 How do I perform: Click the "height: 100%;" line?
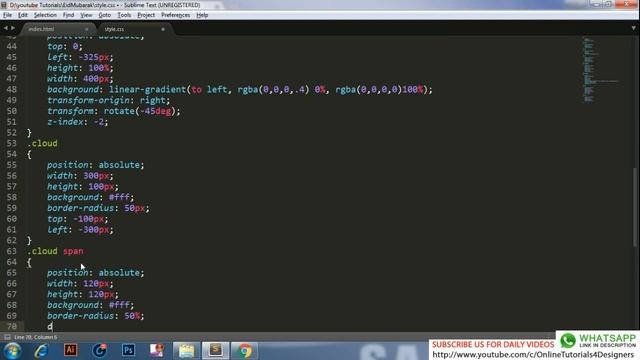(x=80, y=68)
